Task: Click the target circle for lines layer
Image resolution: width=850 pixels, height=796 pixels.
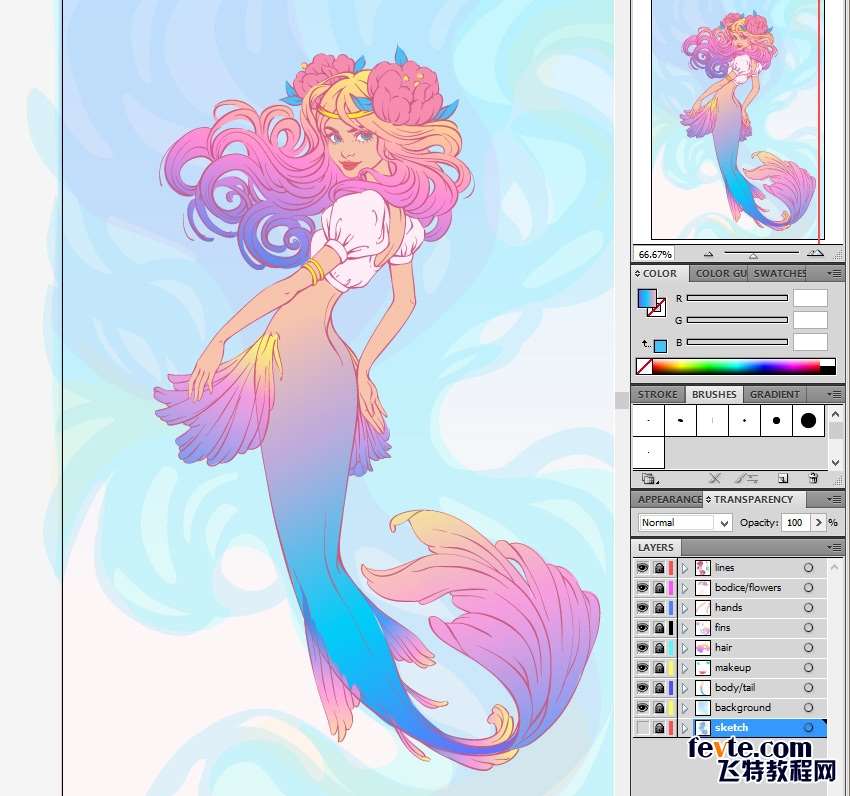Action: 808,568
